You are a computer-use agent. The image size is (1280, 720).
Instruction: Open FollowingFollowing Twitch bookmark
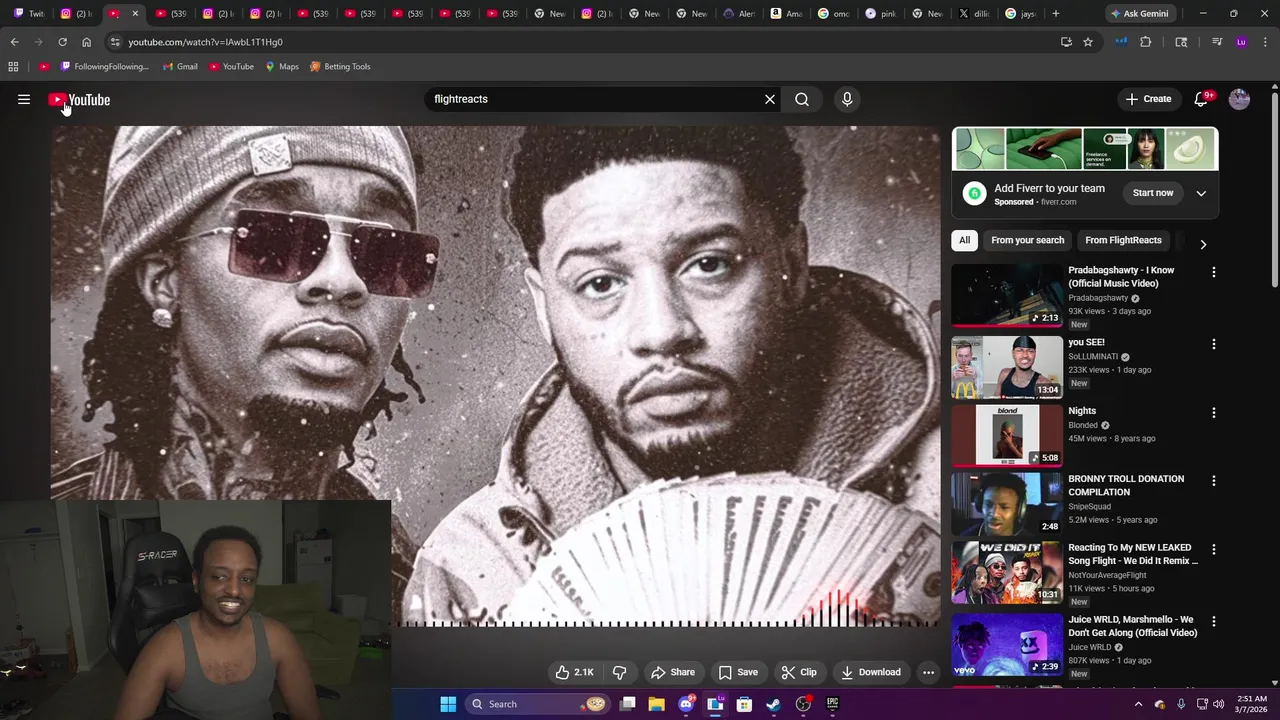[104, 67]
